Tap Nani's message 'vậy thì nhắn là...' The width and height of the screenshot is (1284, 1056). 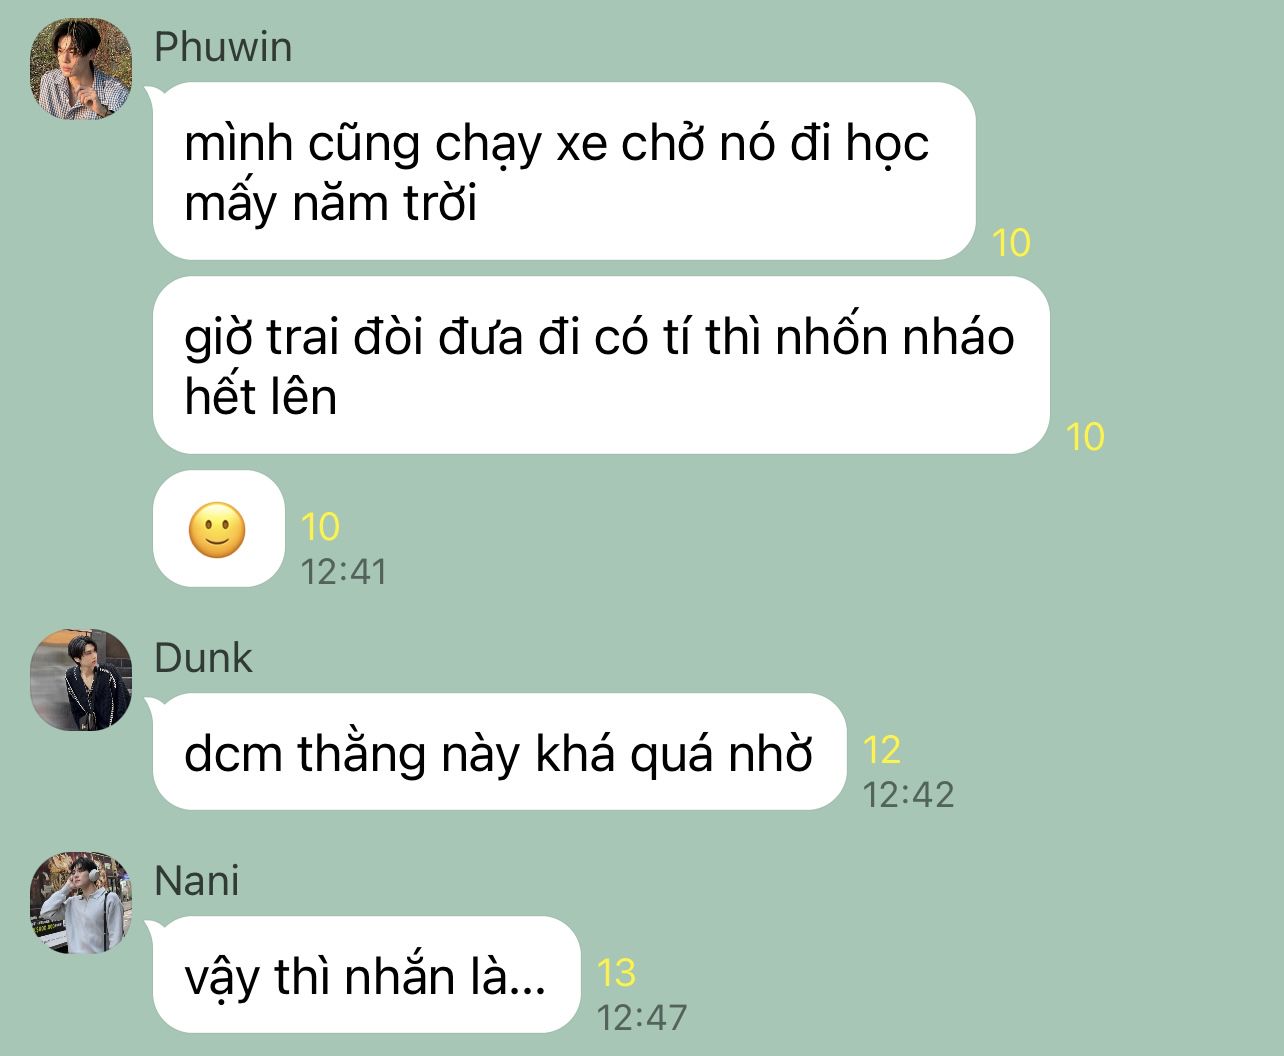(366, 975)
